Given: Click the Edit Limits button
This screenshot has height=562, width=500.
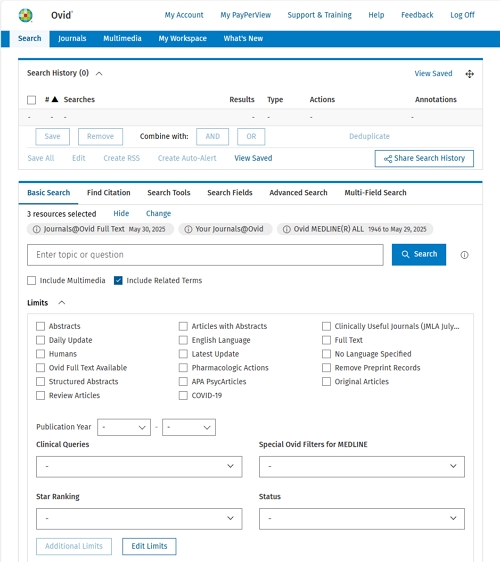Looking at the screenshot, I should (x=149, y=546).
